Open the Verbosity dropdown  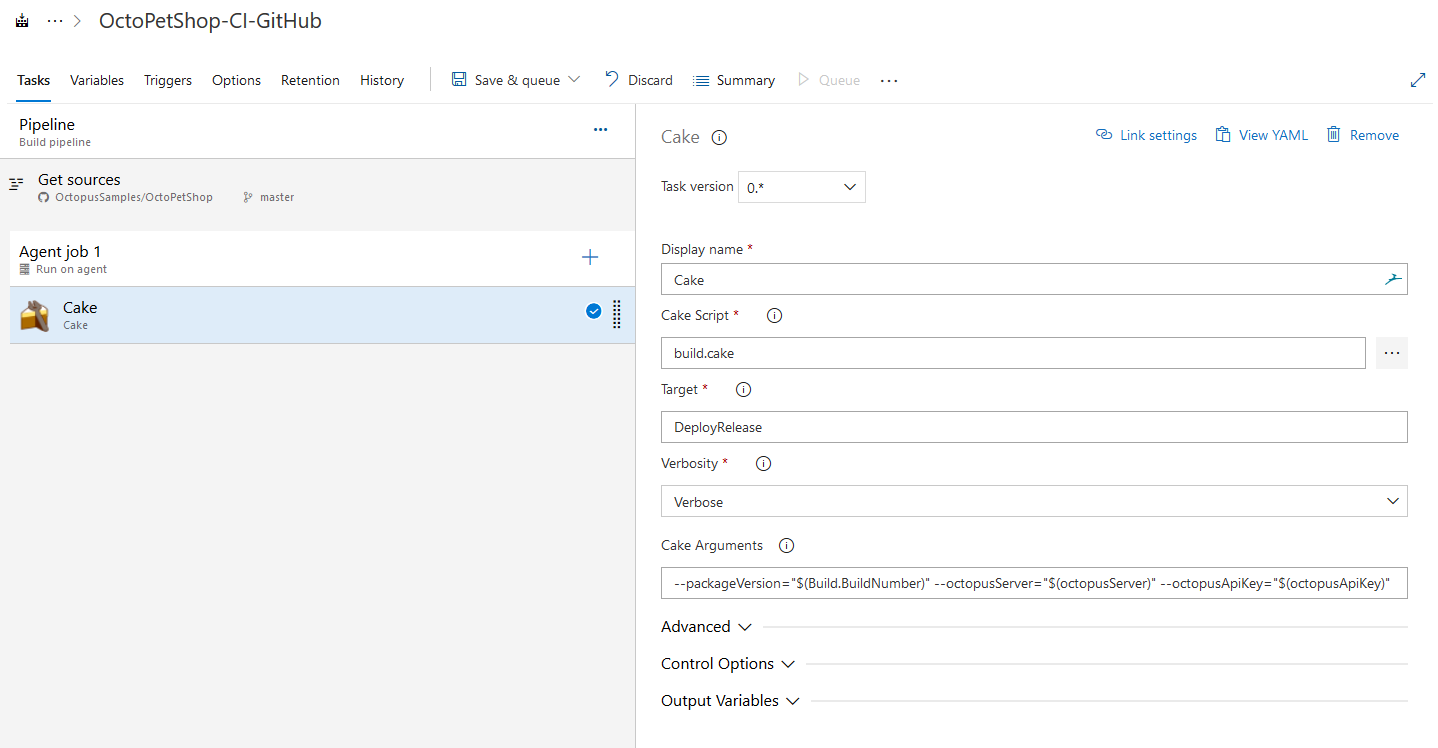1034,501
